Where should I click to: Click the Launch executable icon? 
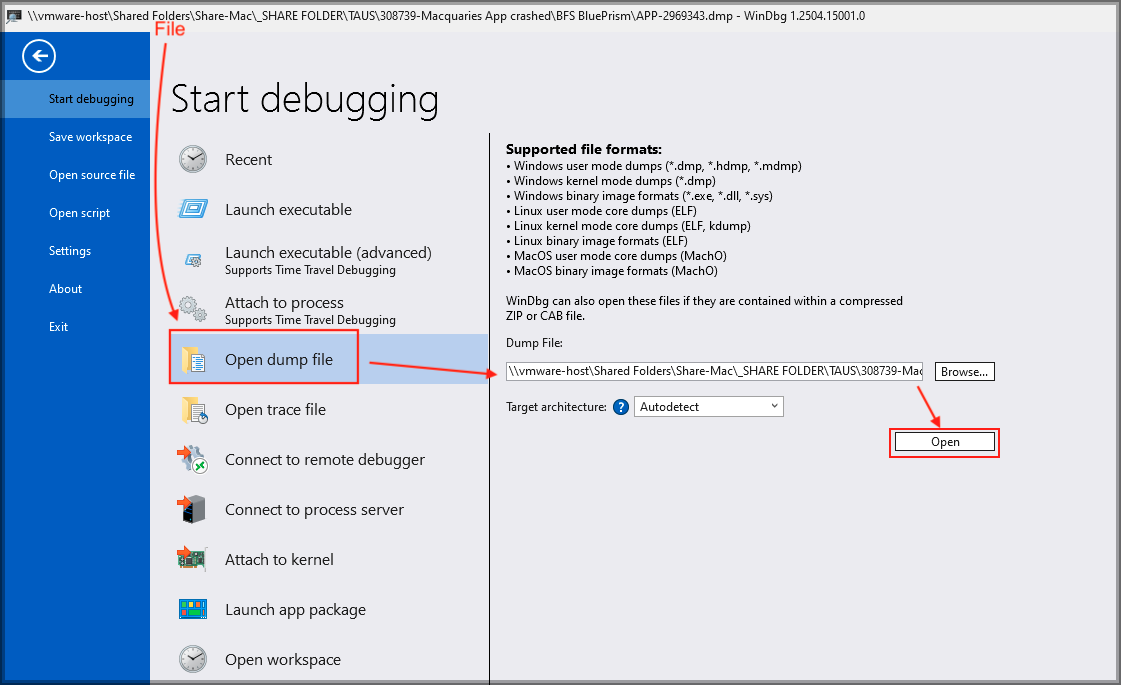click(x=193, y=209)
